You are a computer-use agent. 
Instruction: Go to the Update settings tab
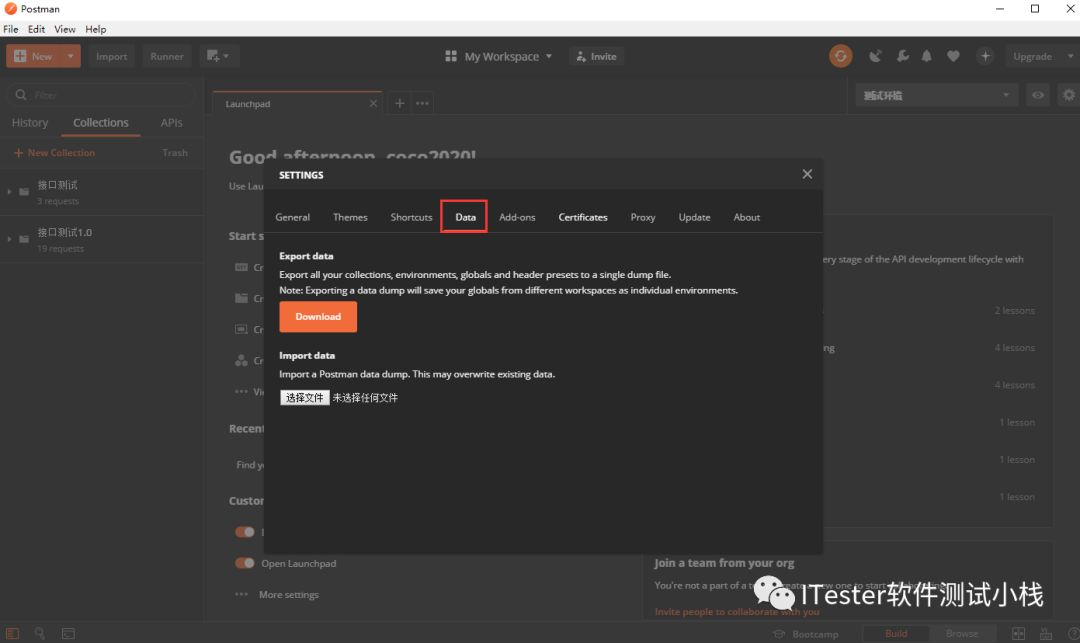[x=694, y=217]
